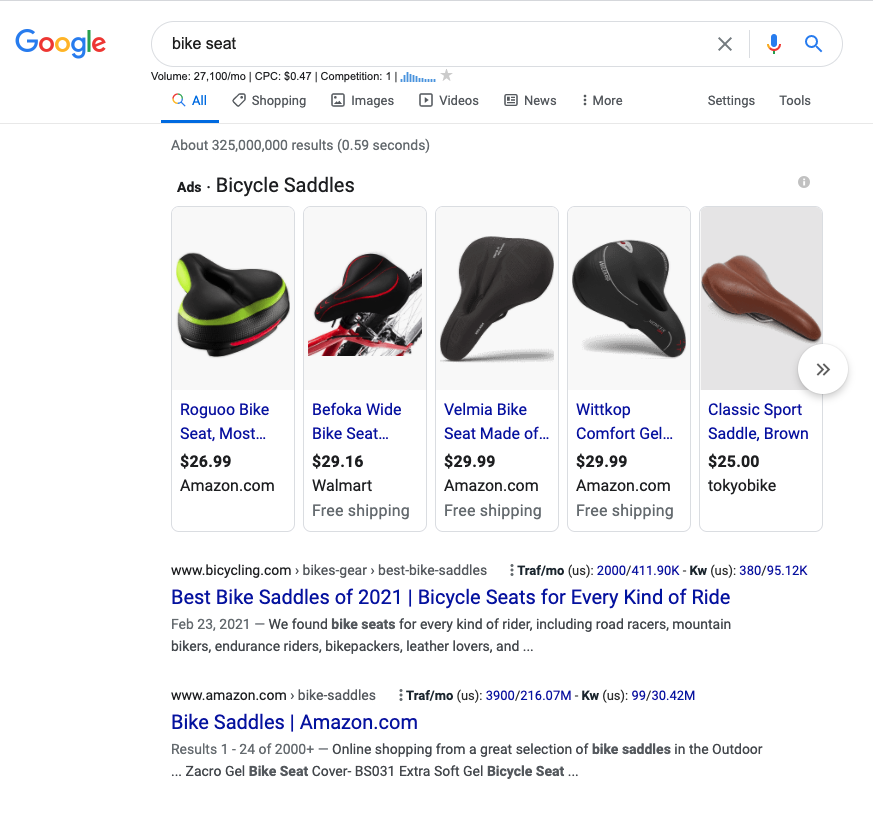
Task: Click the blue magnifier search icon
Action: (x=813, y=43)
